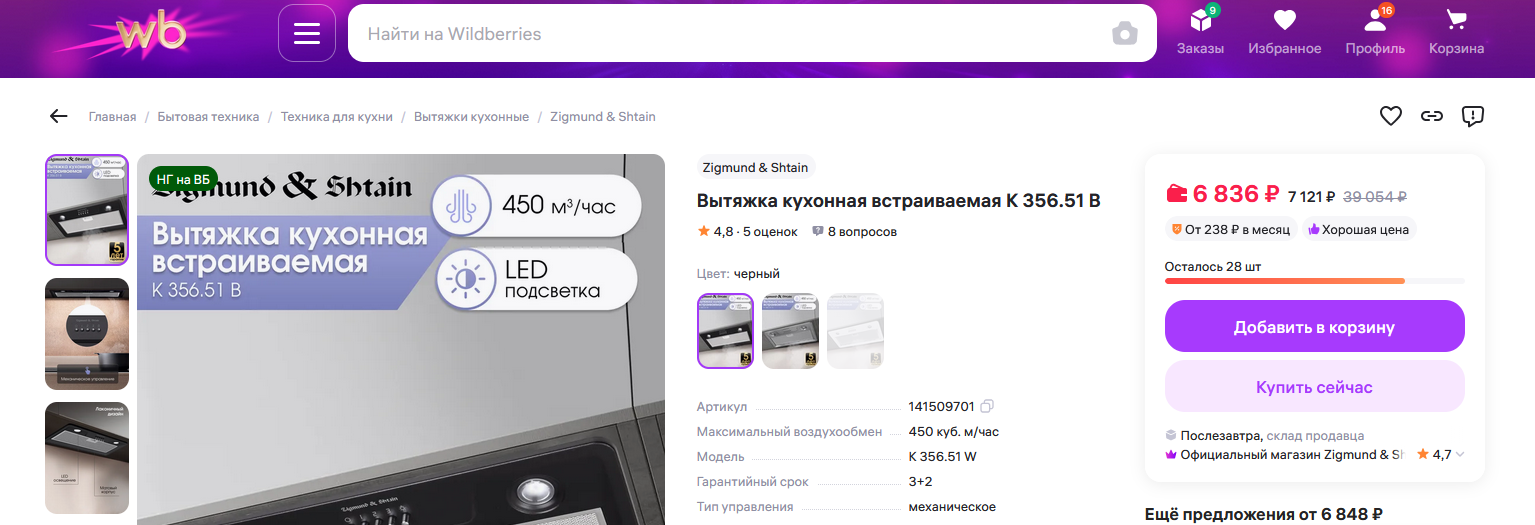1535x525 pixels.
Task: Click the 8 вопросов speech bubble icon
Action: 818,231
